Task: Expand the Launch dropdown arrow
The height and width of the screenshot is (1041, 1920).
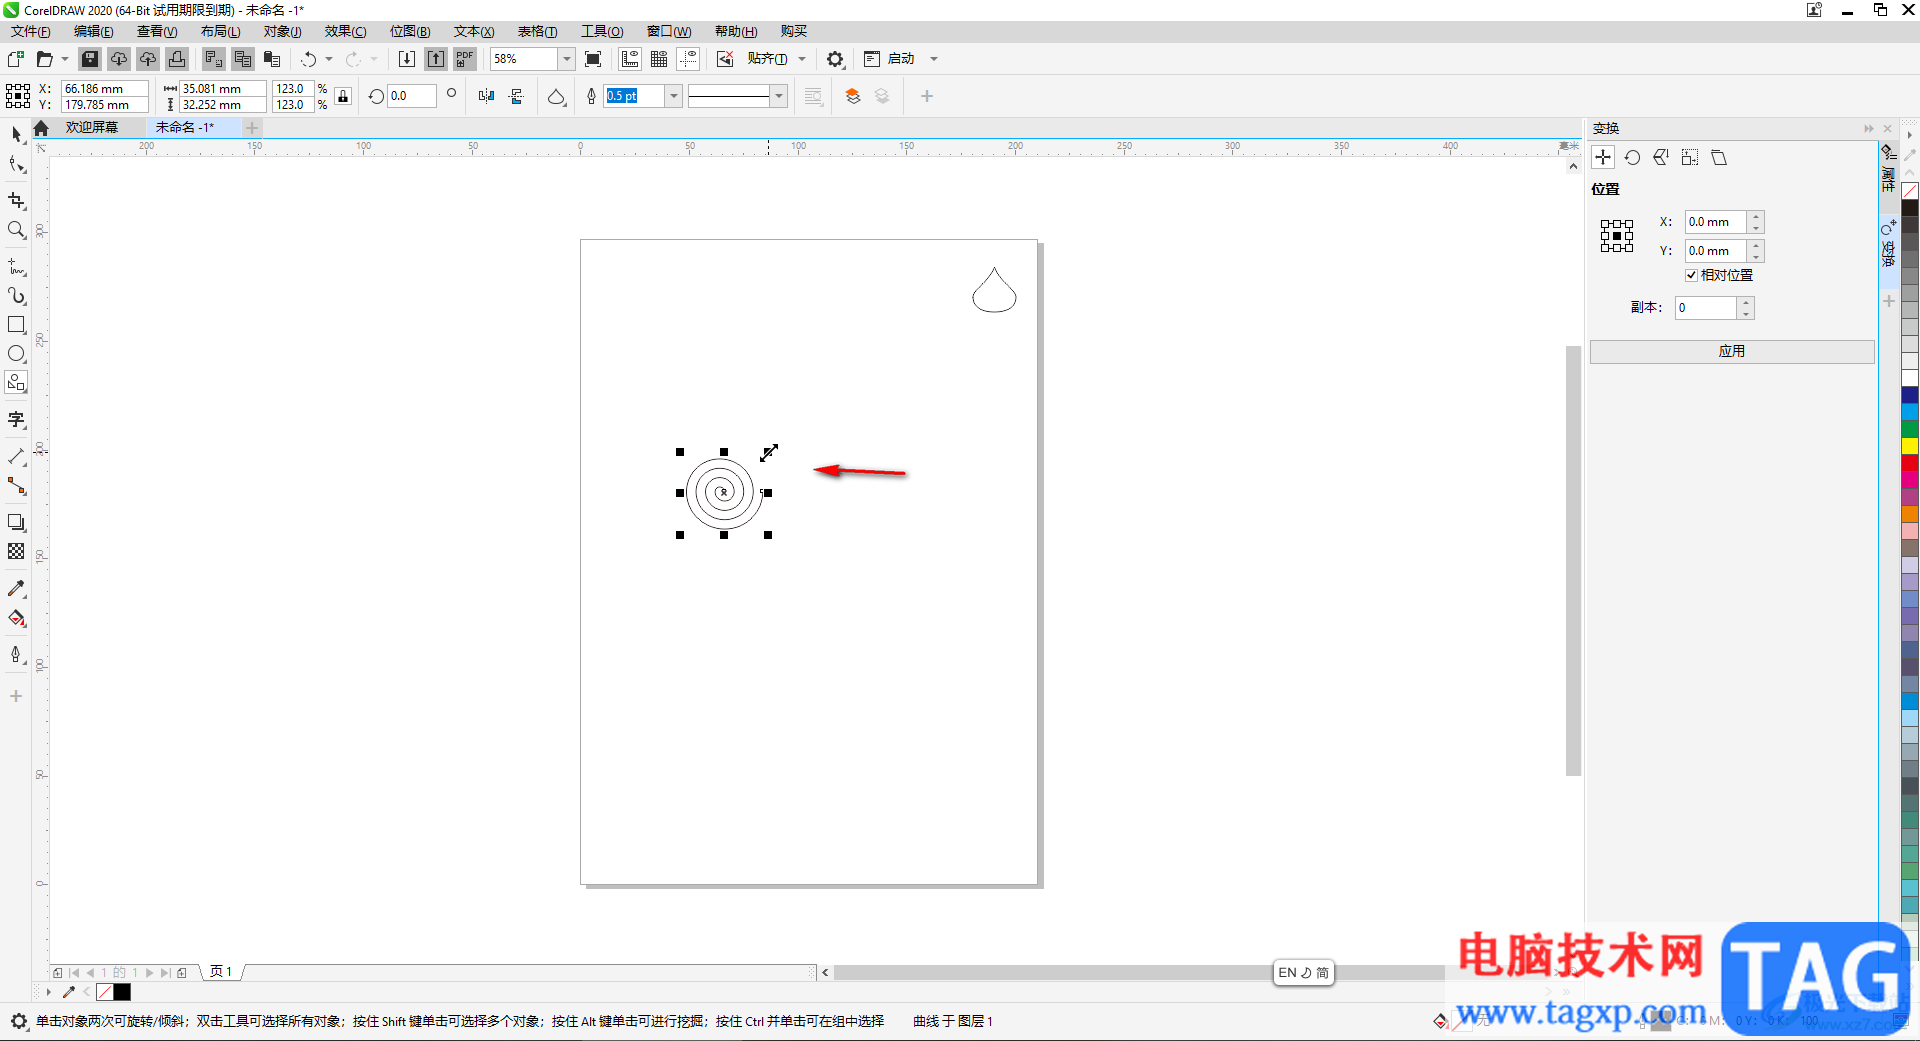Action: (x=934, y=59)
